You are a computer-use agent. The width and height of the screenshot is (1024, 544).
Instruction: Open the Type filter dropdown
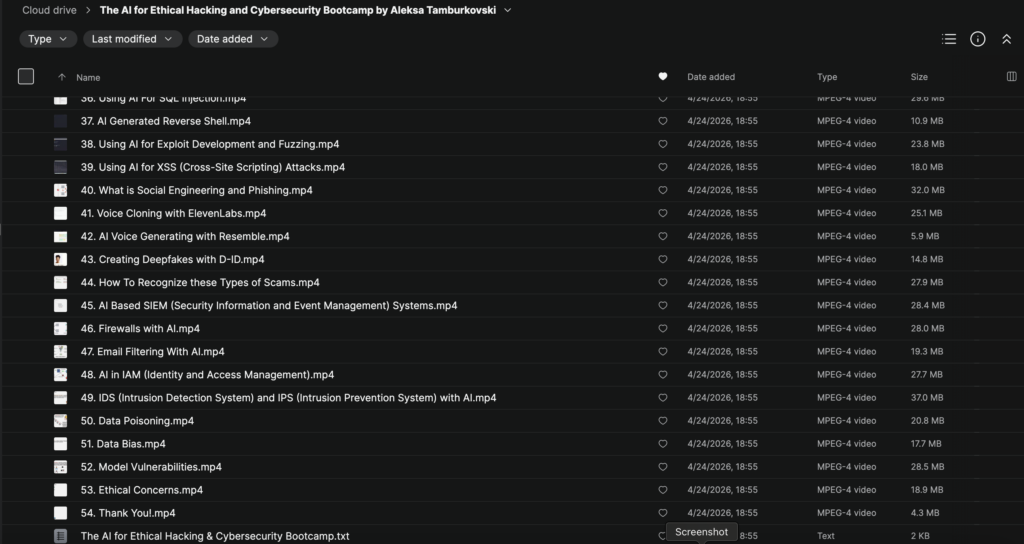48,39
